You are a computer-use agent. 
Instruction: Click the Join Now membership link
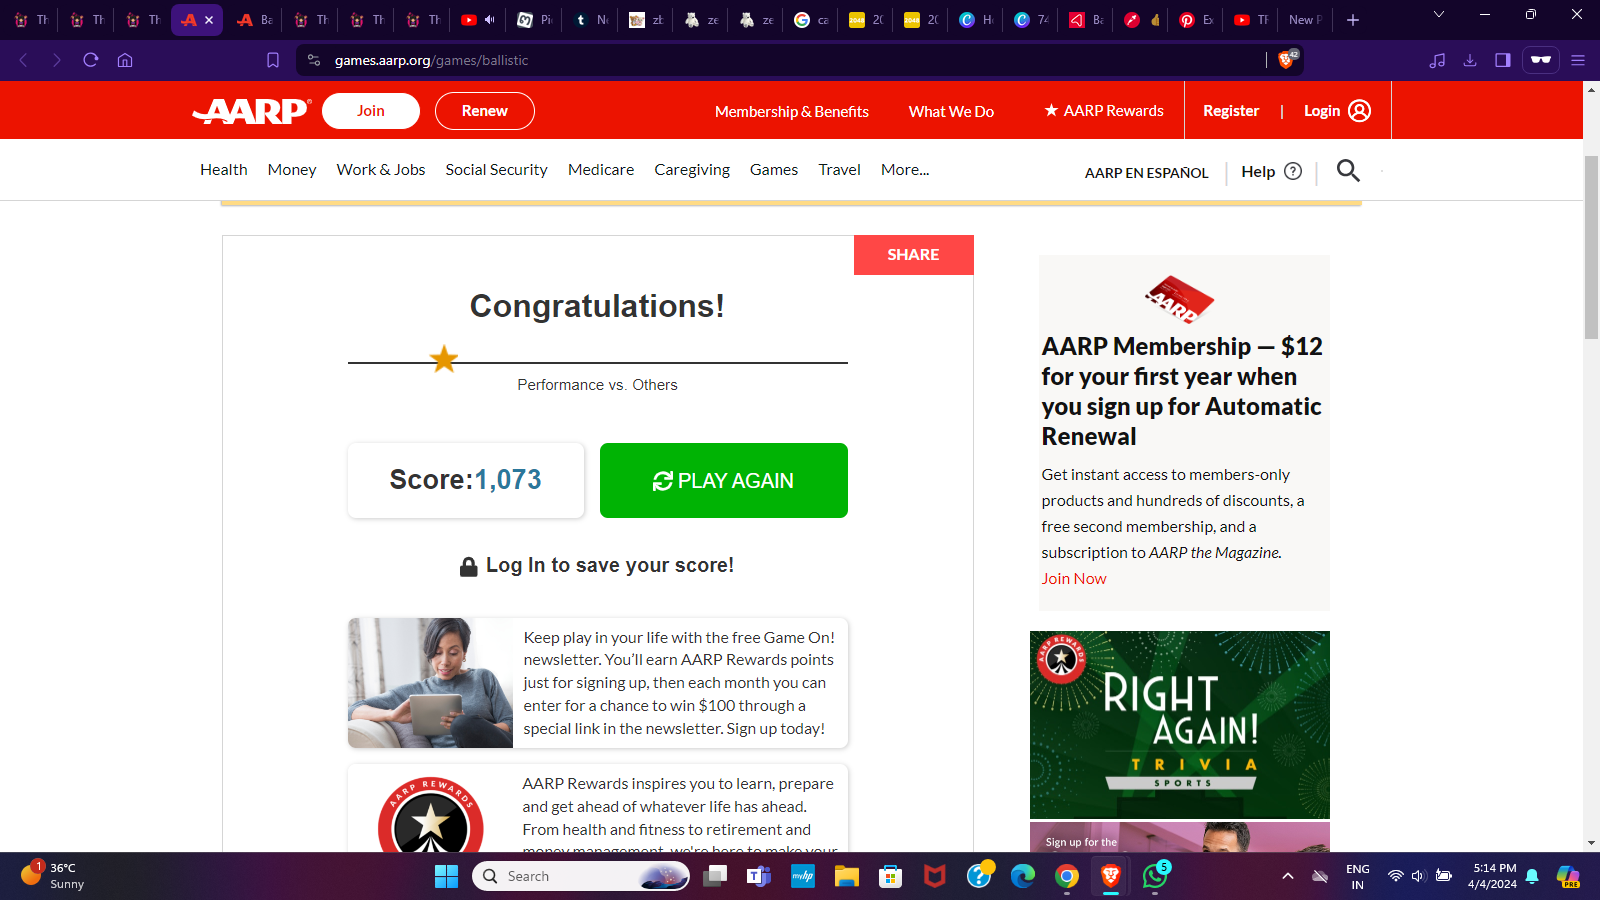pos(1074,579)
